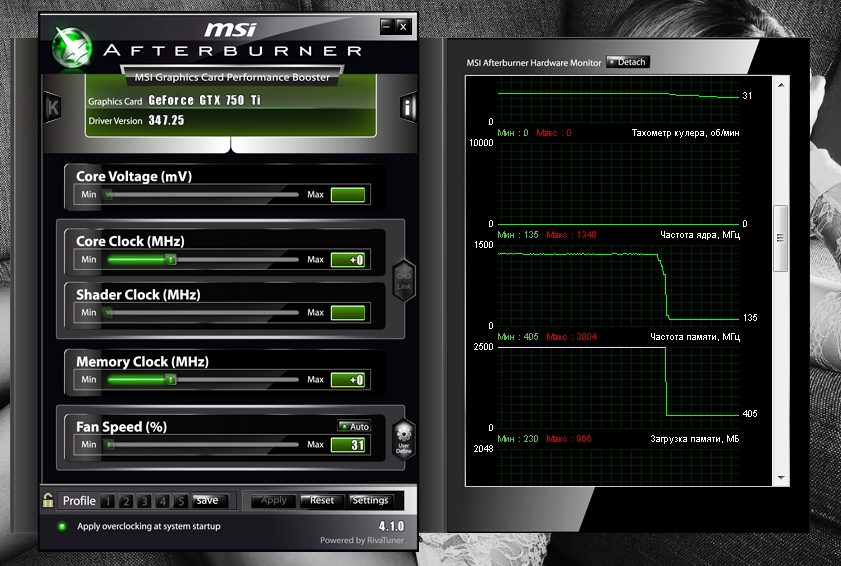Click the GeForce GTX 750 Ti label

point(204,100)
